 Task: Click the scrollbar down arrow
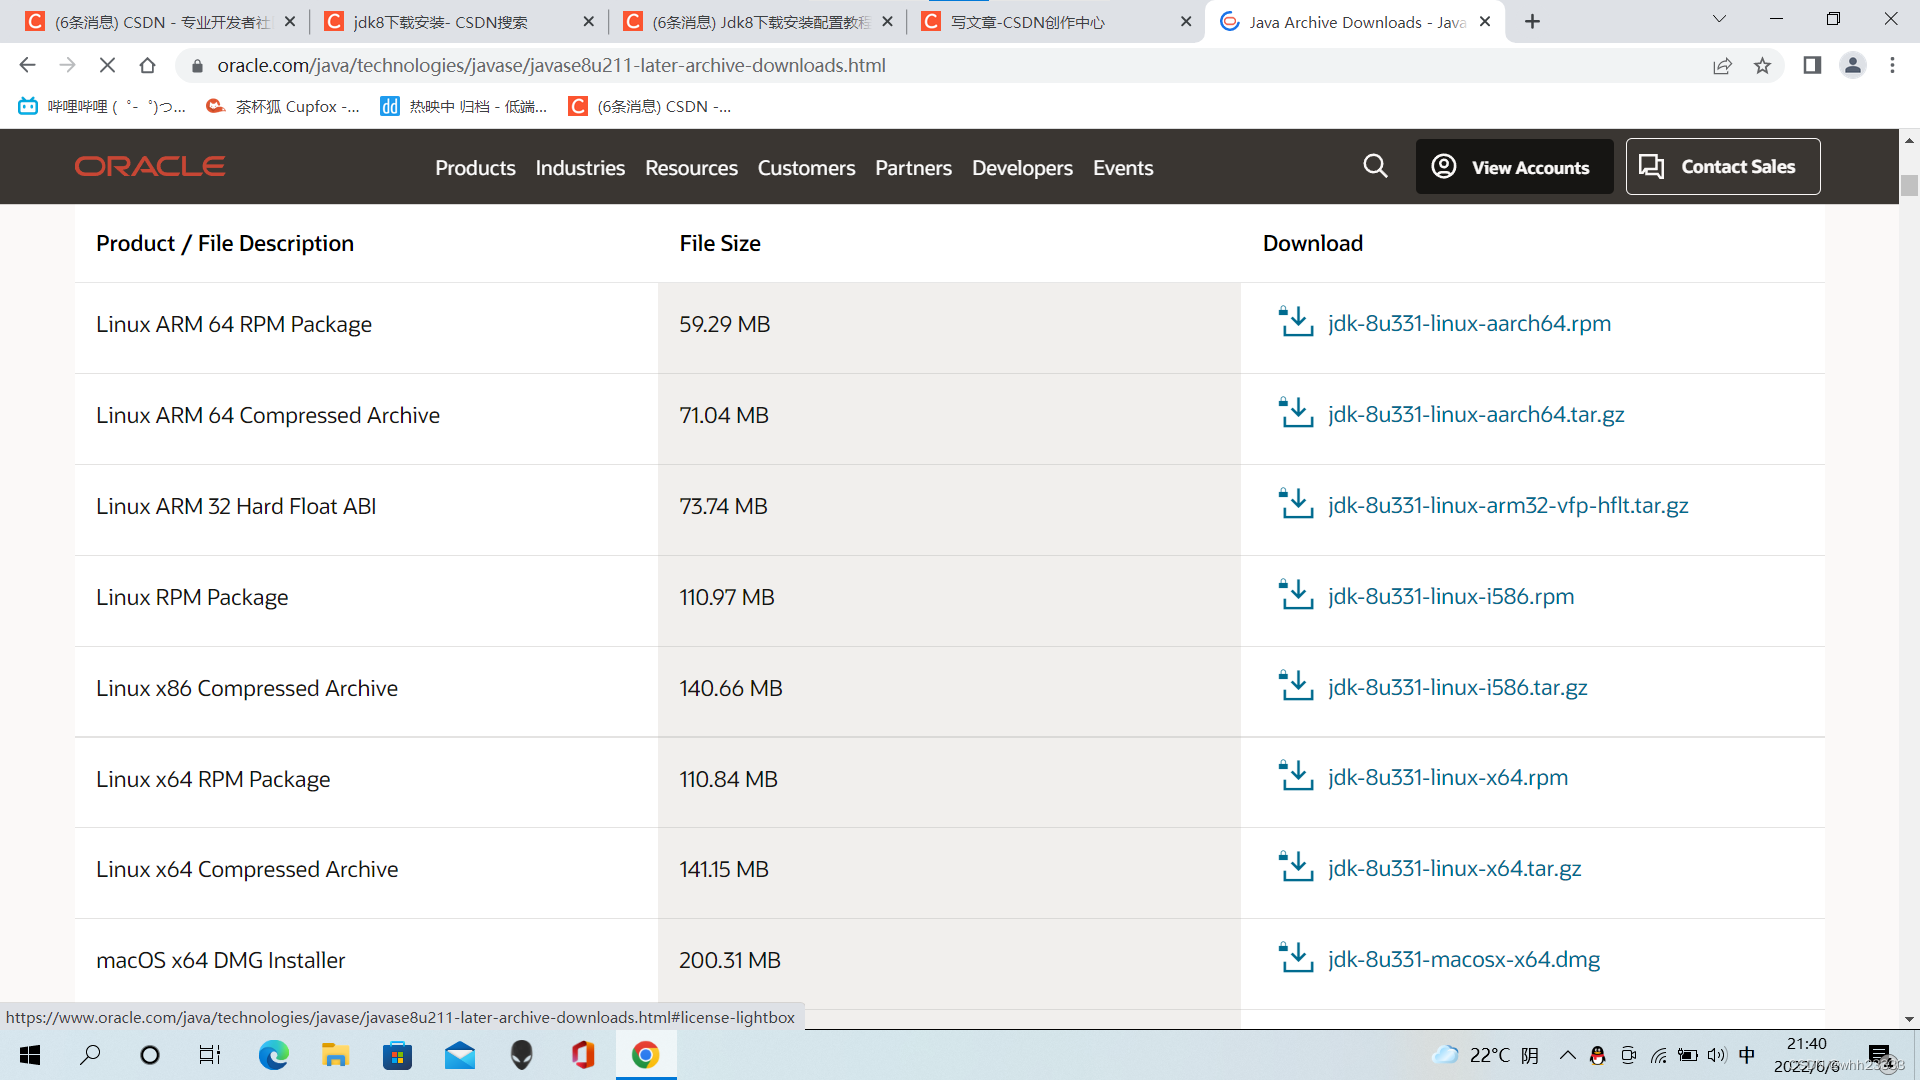(1909, 1019)
